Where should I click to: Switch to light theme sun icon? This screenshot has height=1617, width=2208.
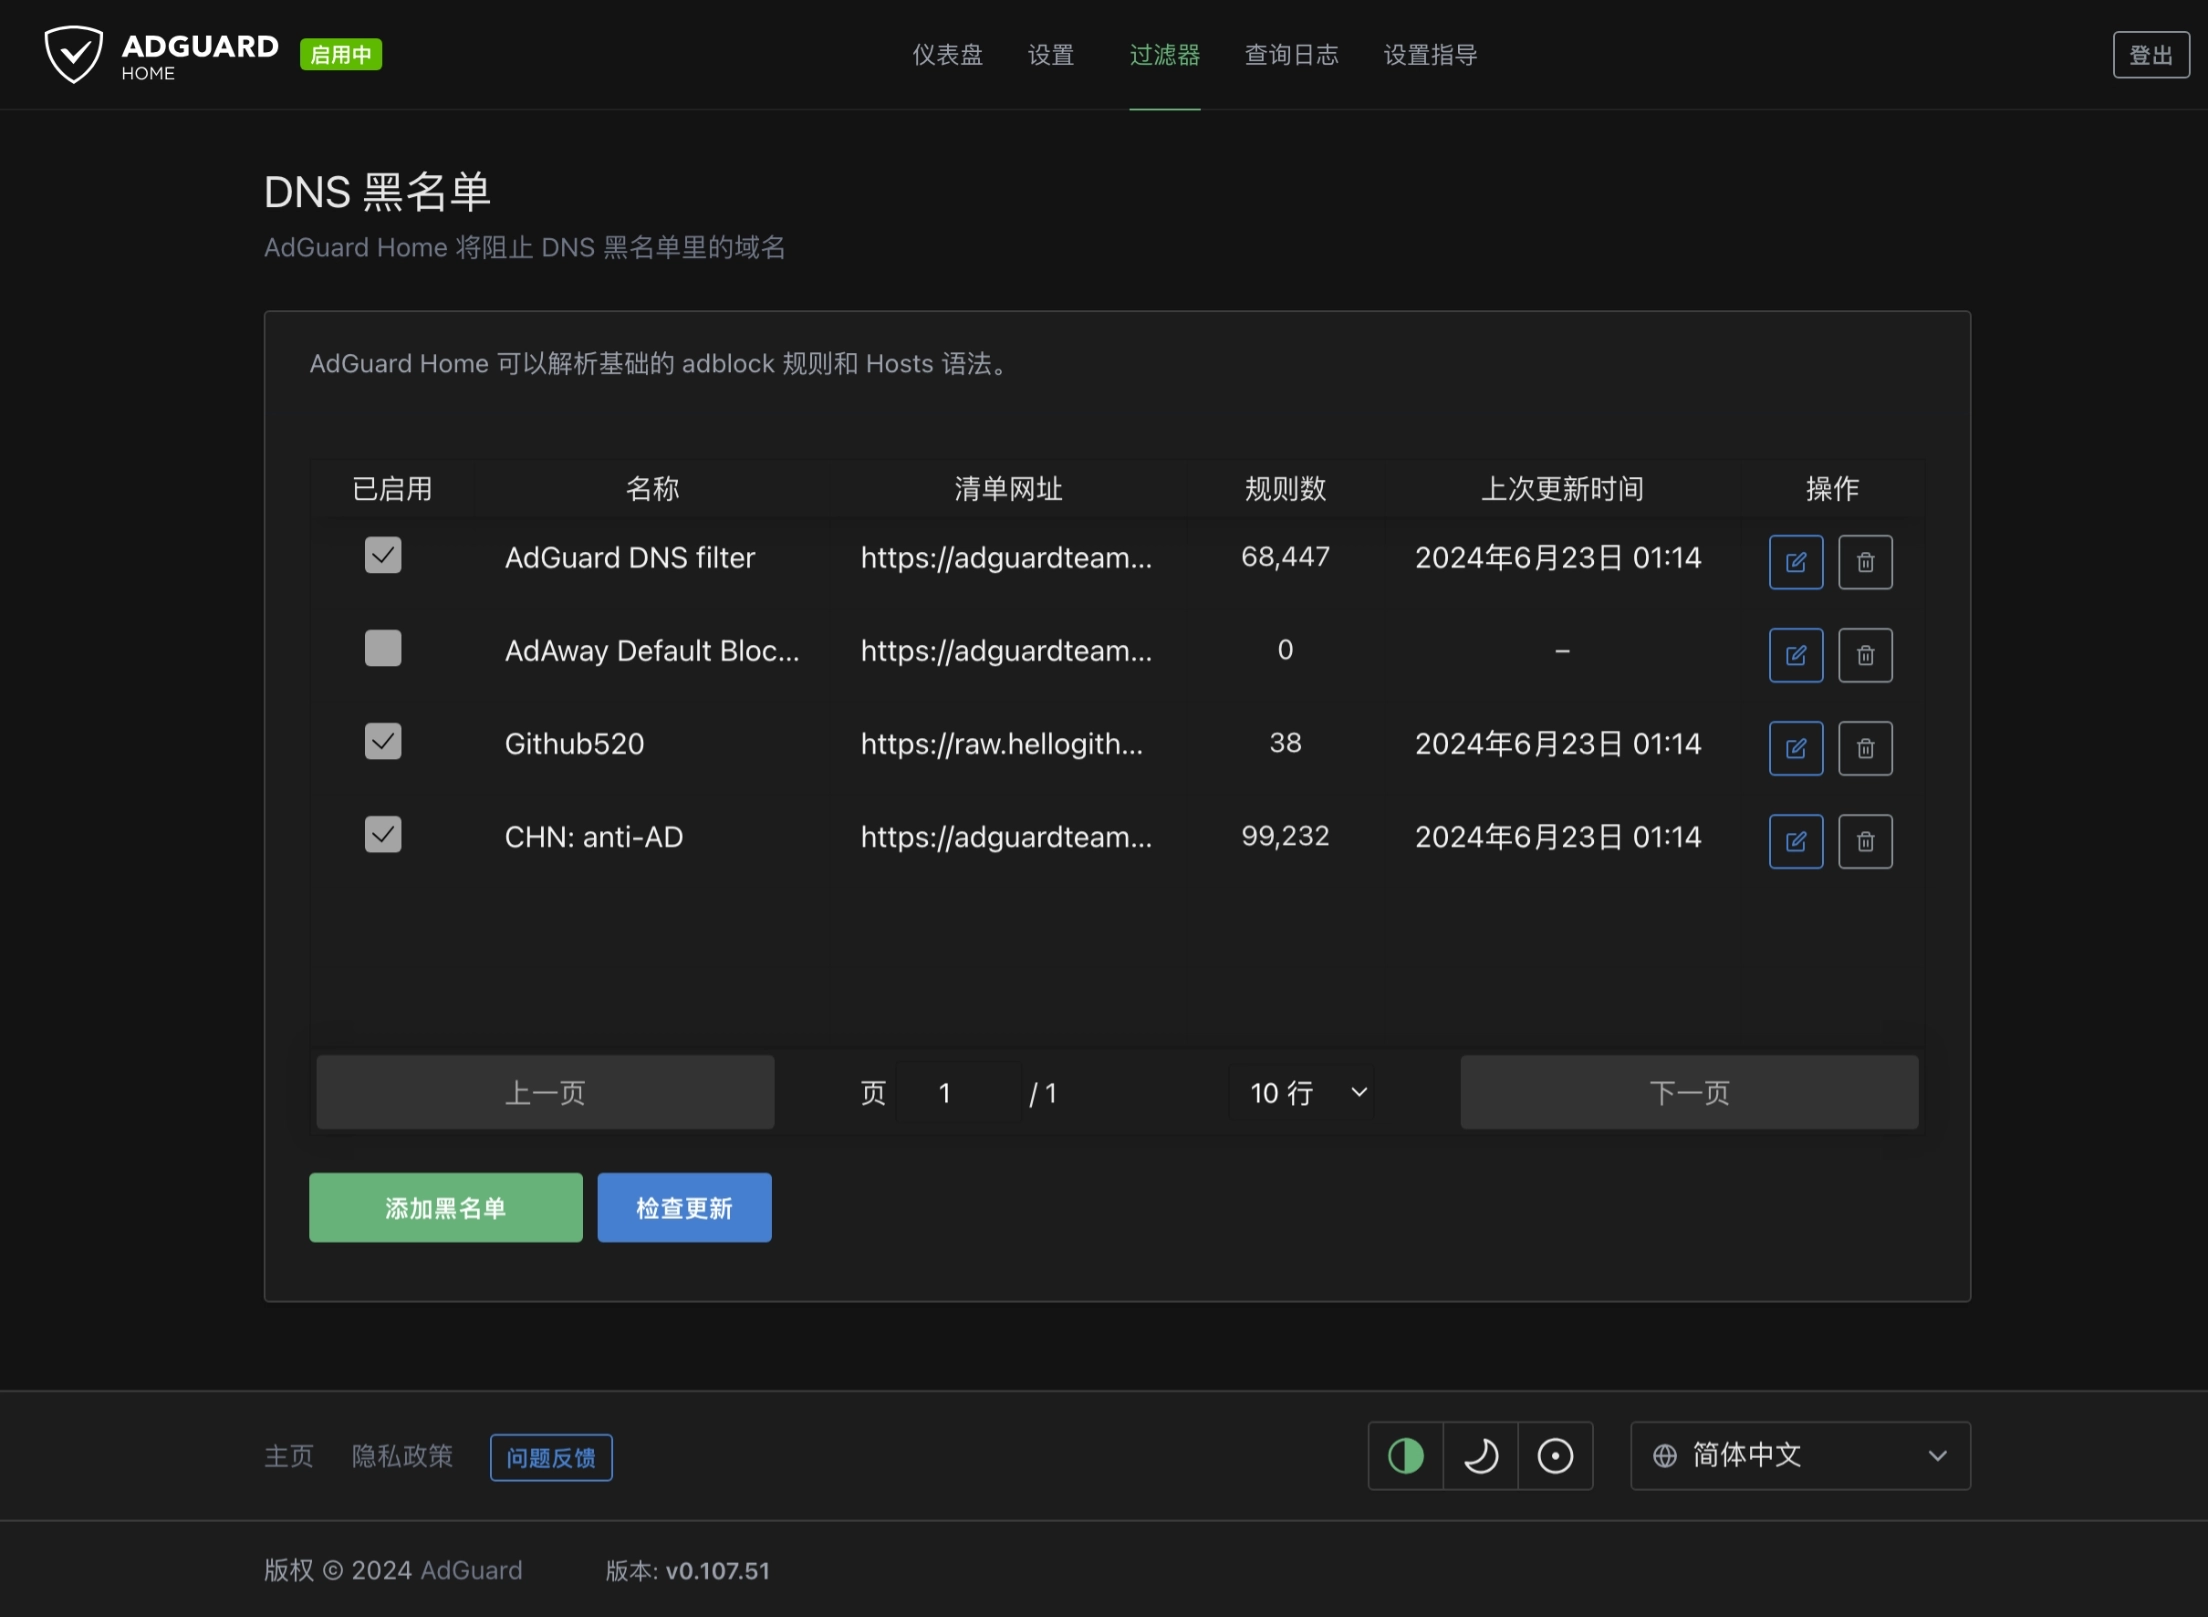1555,1456
